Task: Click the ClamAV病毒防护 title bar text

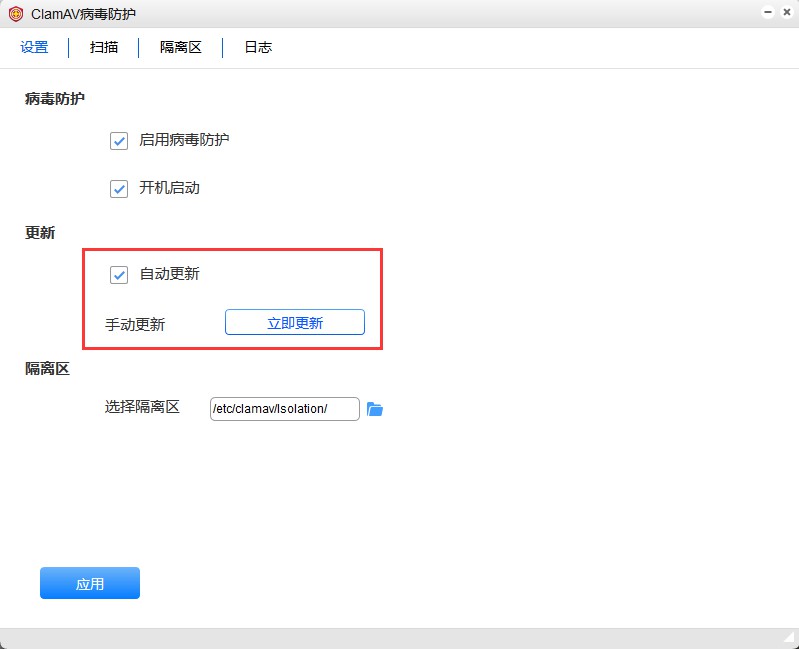Action: tap(83, 14)
